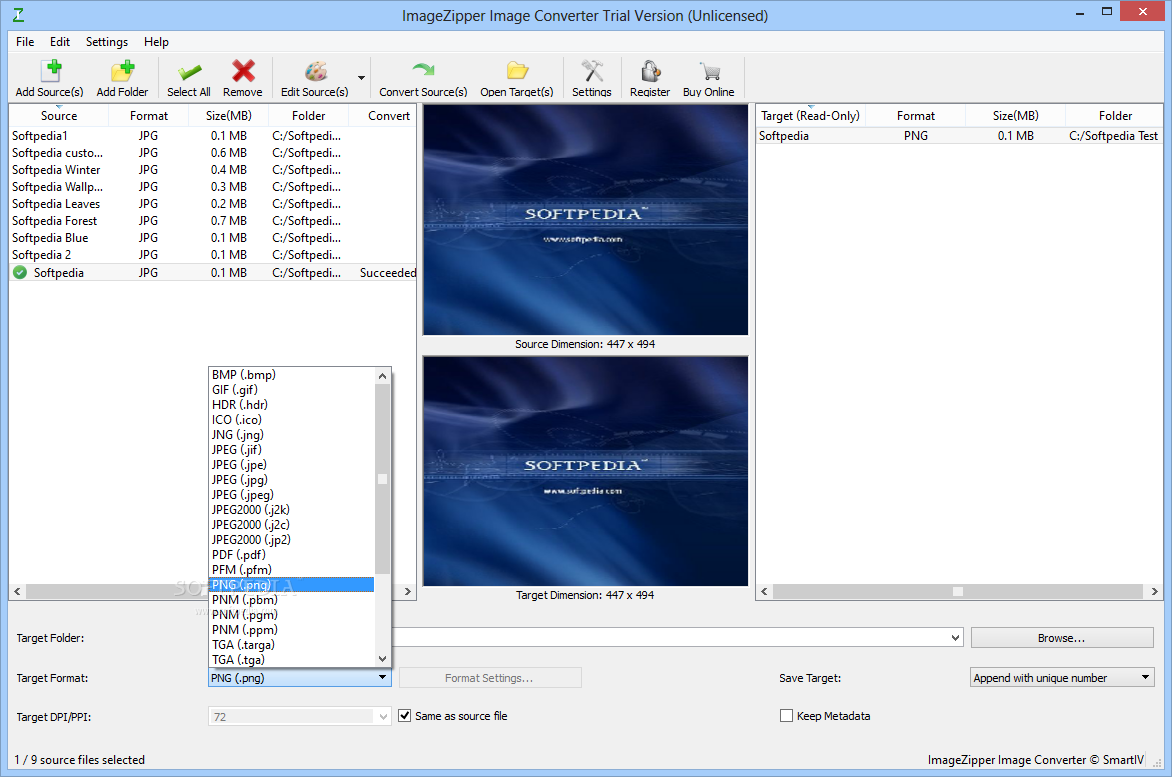Viewport: 1172px width, 777px height.
Task: Open the Settings tools icon
Action: click(x=592, y=71)
